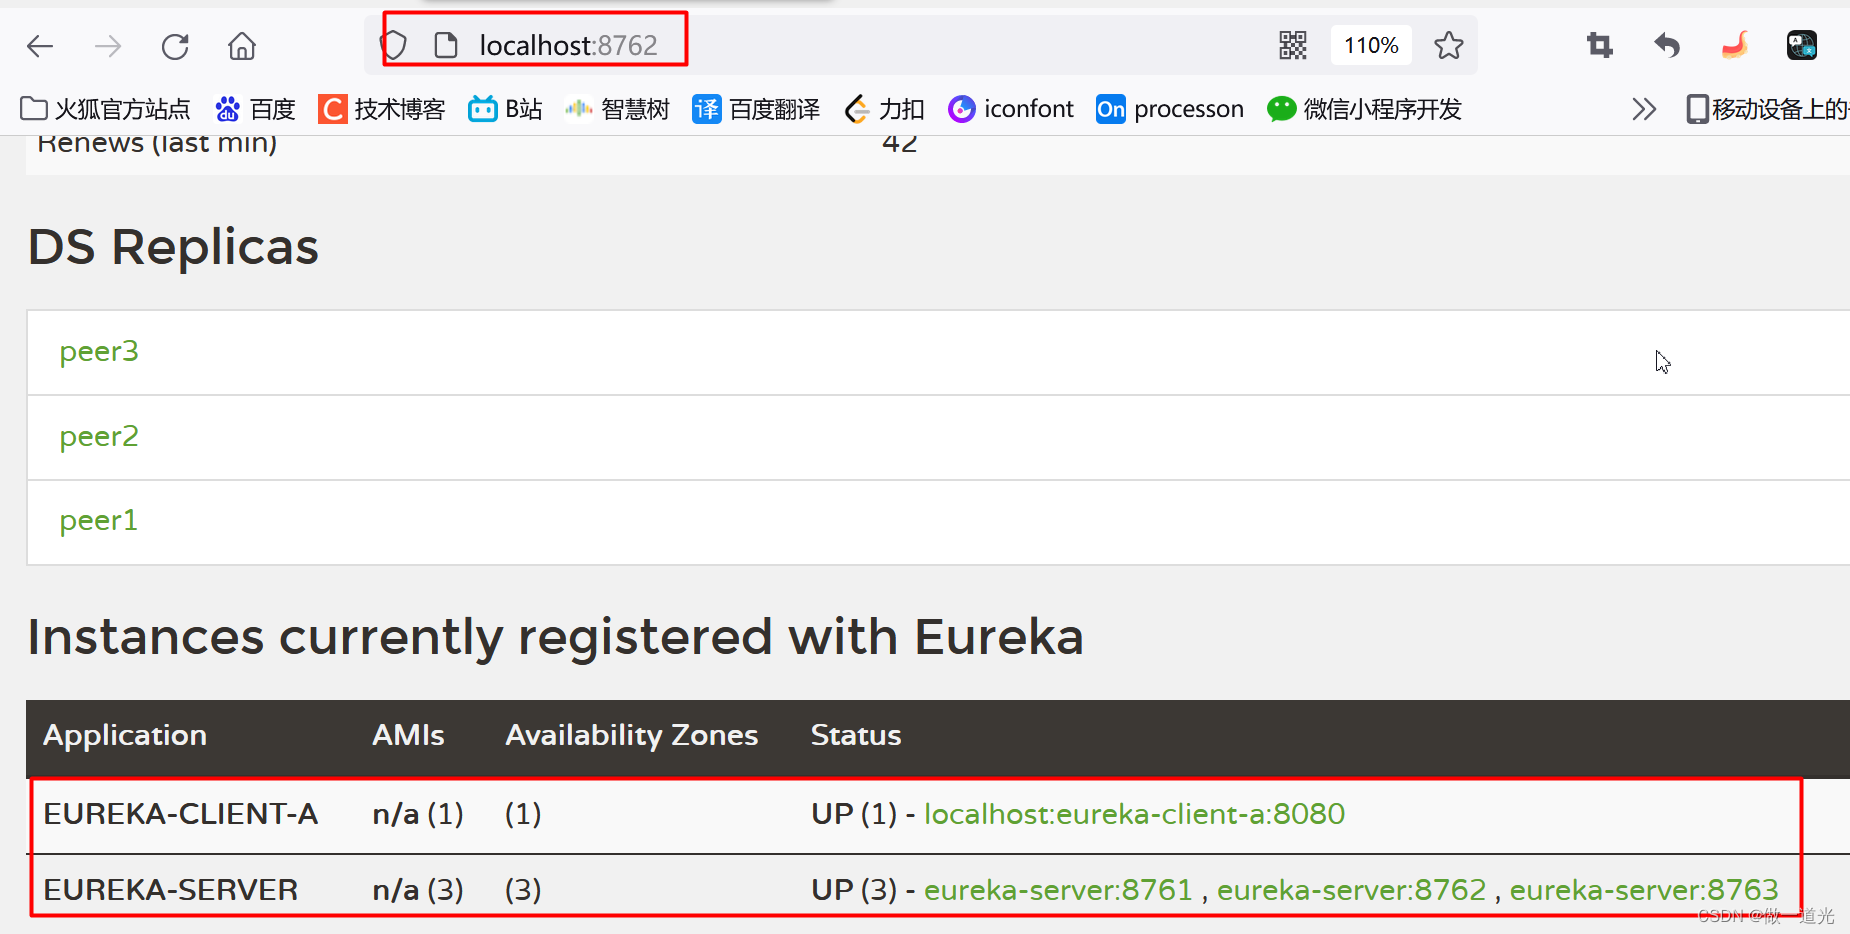Click the 力扣 bookmark icon
1850x934 pixels.
pyautogui.click(x=857, y=108)
